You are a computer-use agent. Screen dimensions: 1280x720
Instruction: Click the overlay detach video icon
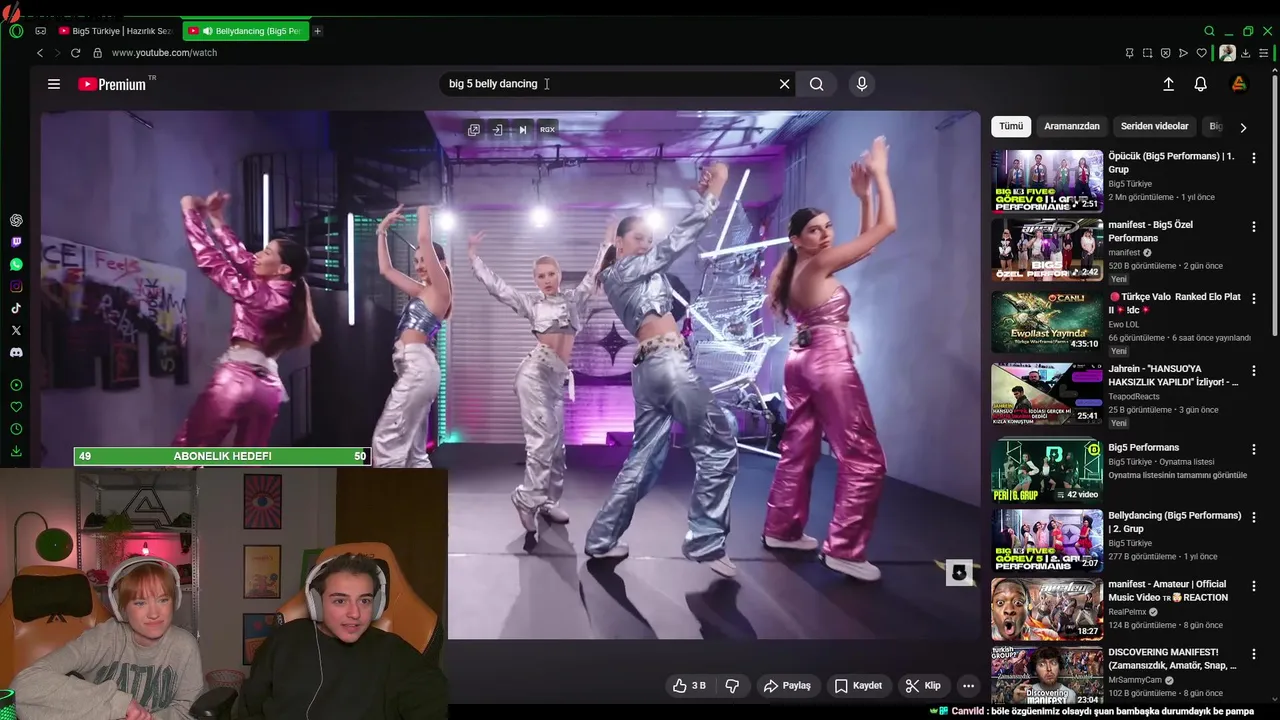pos(497,130)
